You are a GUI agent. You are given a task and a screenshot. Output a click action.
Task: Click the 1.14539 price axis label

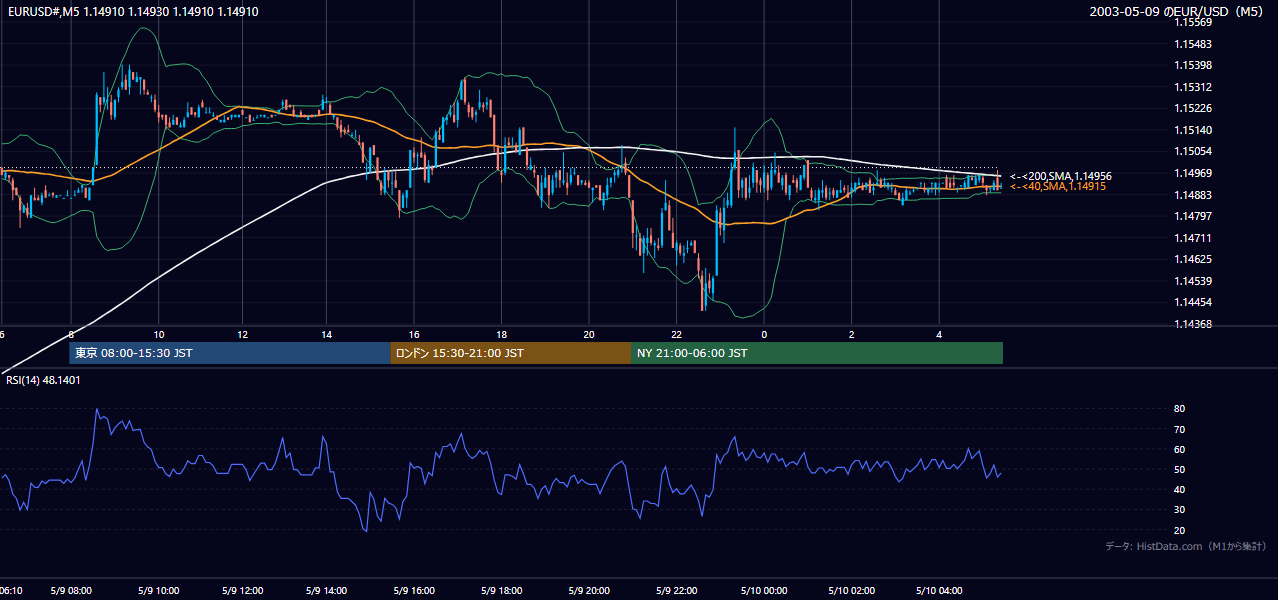(x=1193, y=281)
